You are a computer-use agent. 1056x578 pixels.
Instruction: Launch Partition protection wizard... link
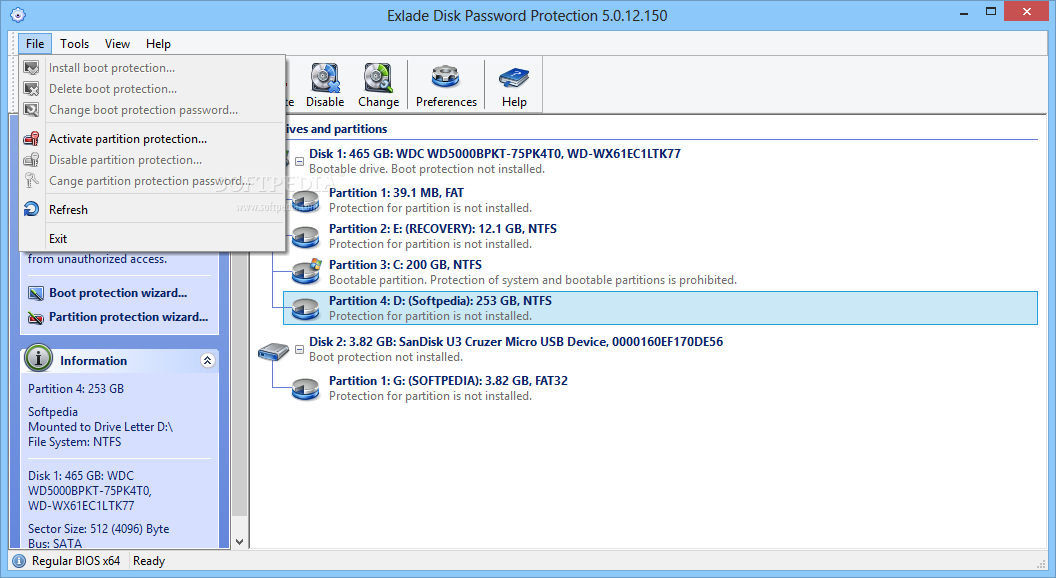coord(129,317)
